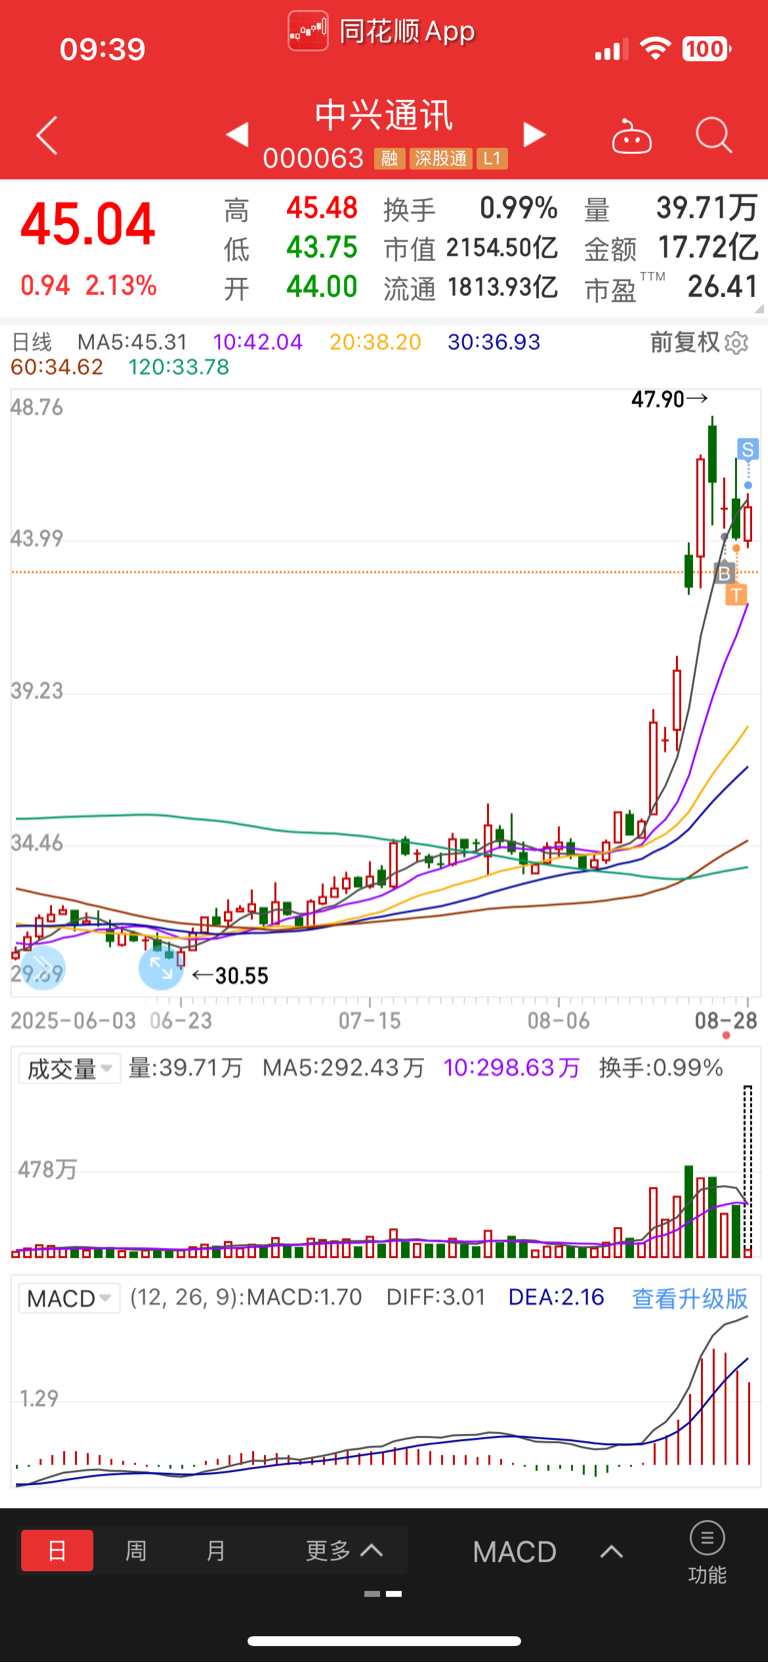Go to next stock with right triangle

(535, 134)
